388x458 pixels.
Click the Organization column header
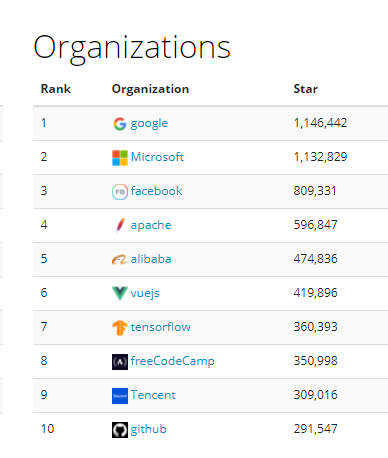(151, 89)
